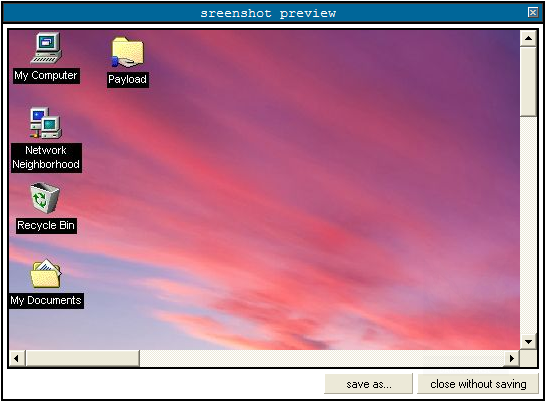Click the horizontal scrollbar thumb
Viewport: 546px width, 402px height.
tap(83, 358)
